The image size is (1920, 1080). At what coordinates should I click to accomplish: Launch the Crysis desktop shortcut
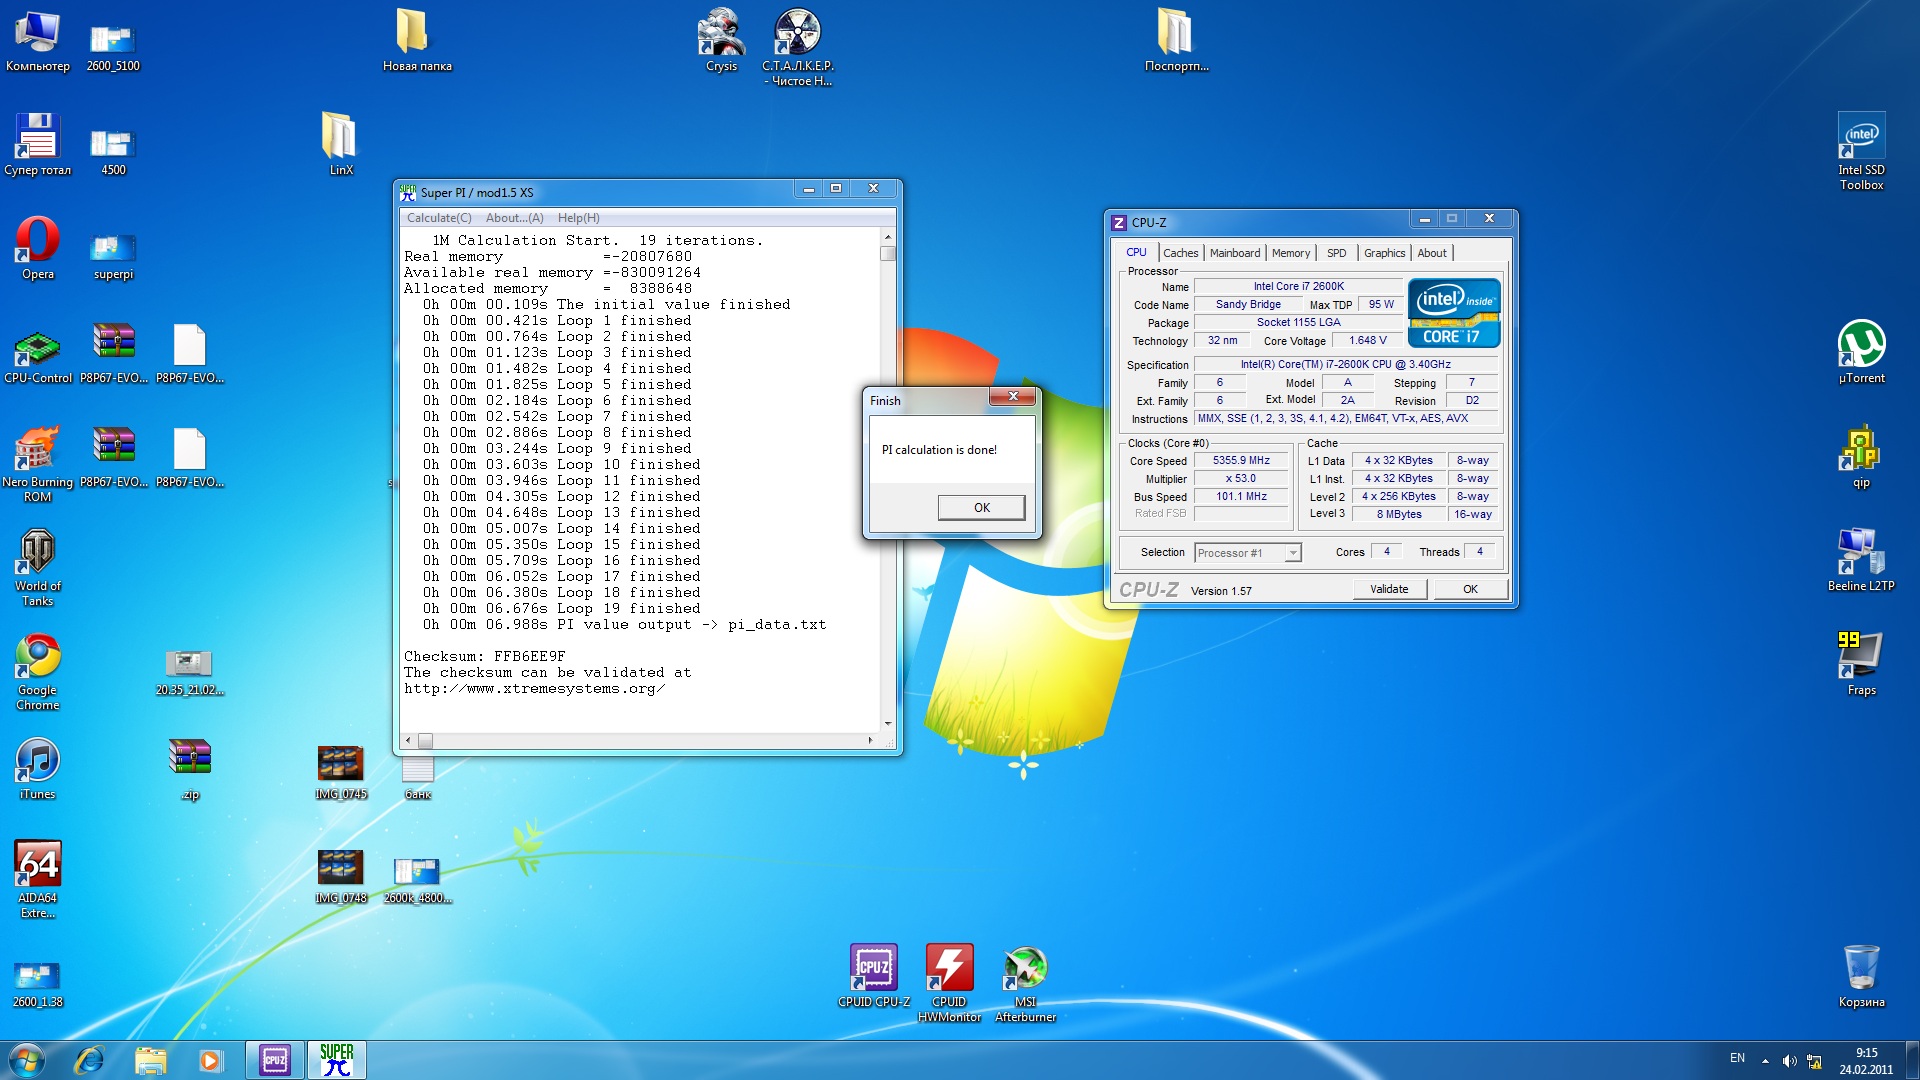[721, 42]
